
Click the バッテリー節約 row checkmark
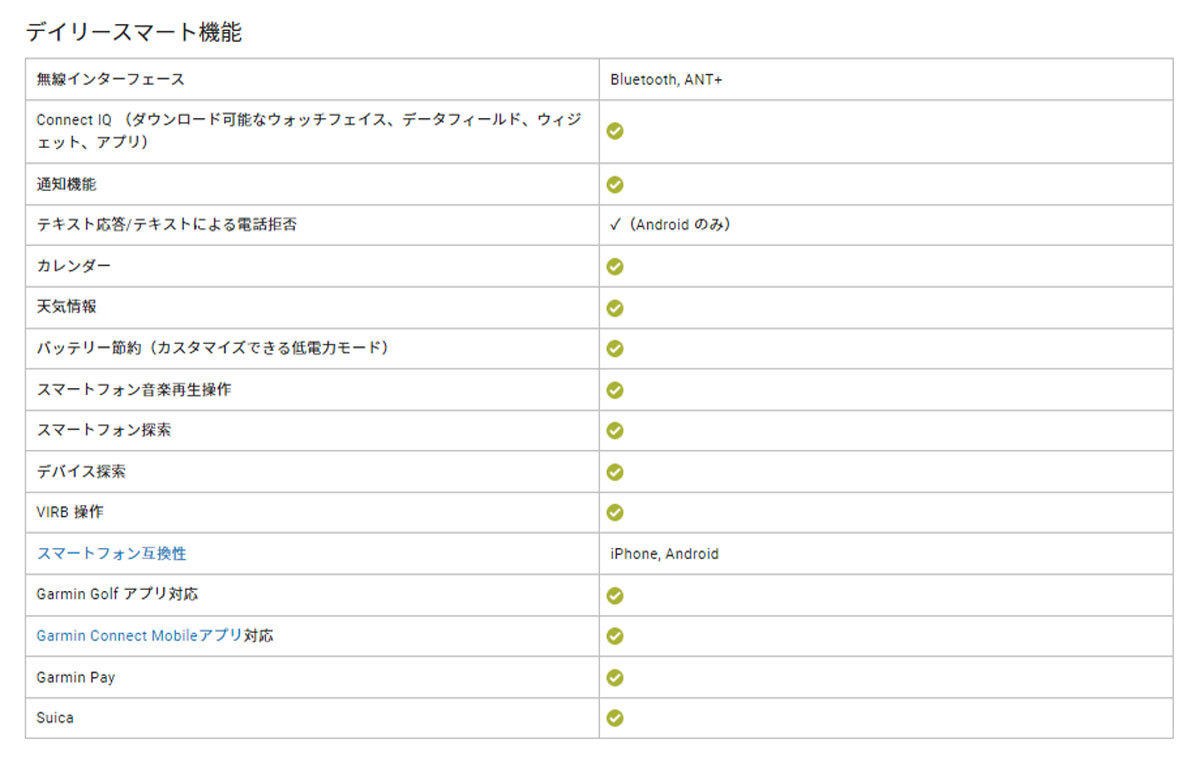click(x=615, y=348)
